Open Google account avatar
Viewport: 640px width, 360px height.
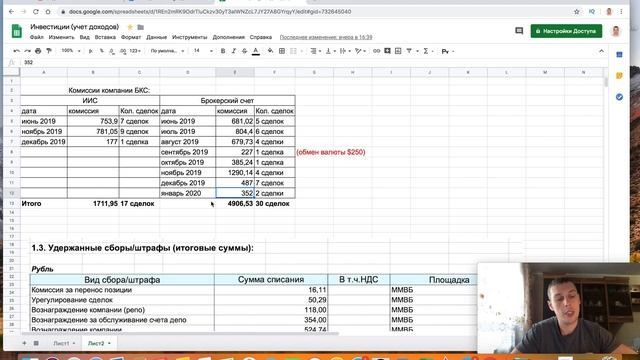pos(616,31)
